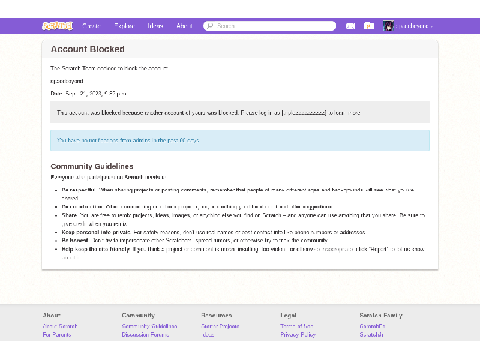480x360 pixels.
Task: Open ScratchJr footer link
Action: click(371, 335)
